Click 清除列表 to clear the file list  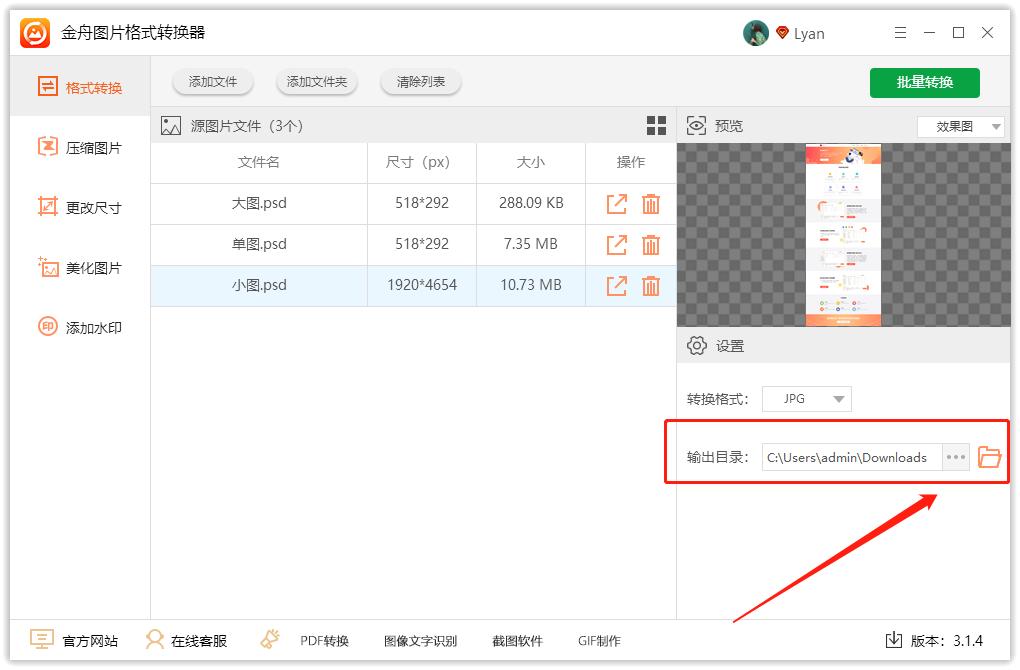tap(420, 82)
